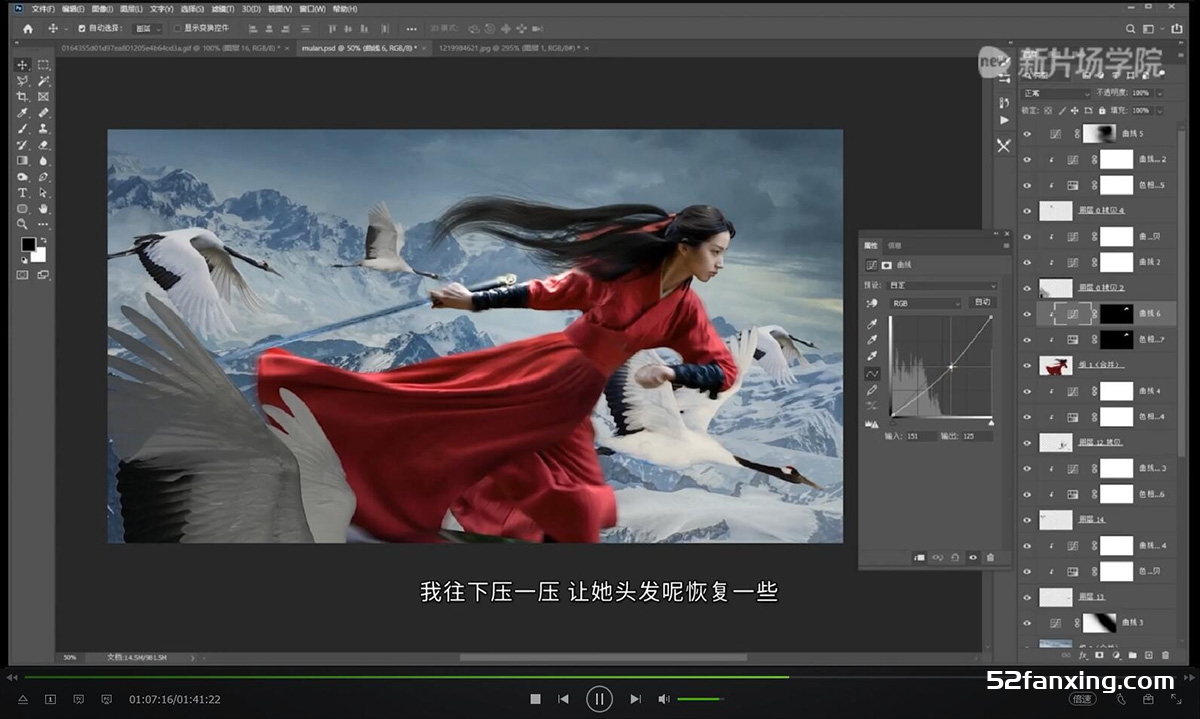Delete the adjustment via Properties trash icon

tap(990, 557)
